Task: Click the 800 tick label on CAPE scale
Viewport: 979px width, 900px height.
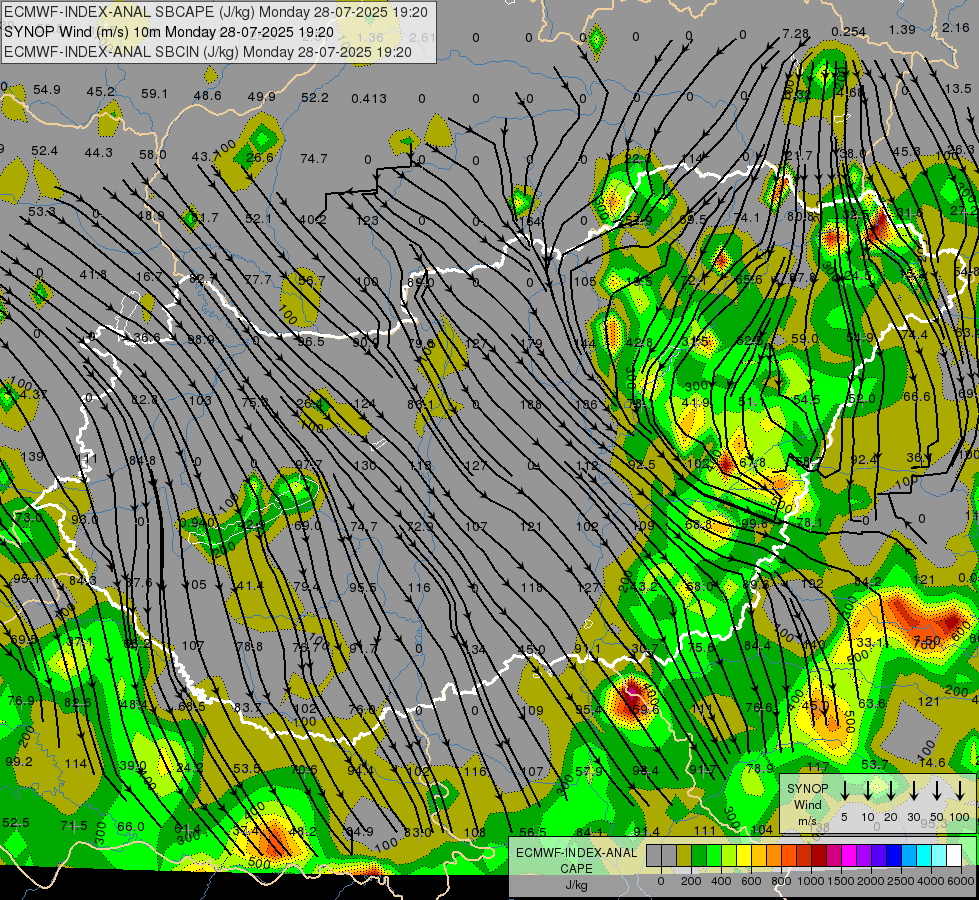Action: pyautogui.click(x=781, y=881)
